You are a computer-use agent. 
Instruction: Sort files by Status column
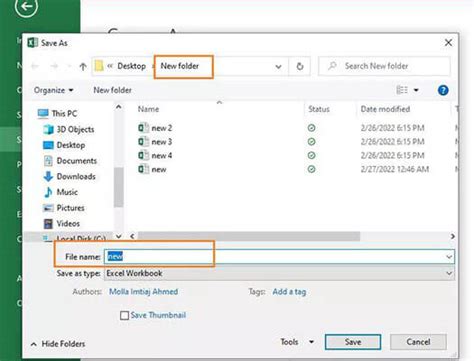tap(319, 109)
